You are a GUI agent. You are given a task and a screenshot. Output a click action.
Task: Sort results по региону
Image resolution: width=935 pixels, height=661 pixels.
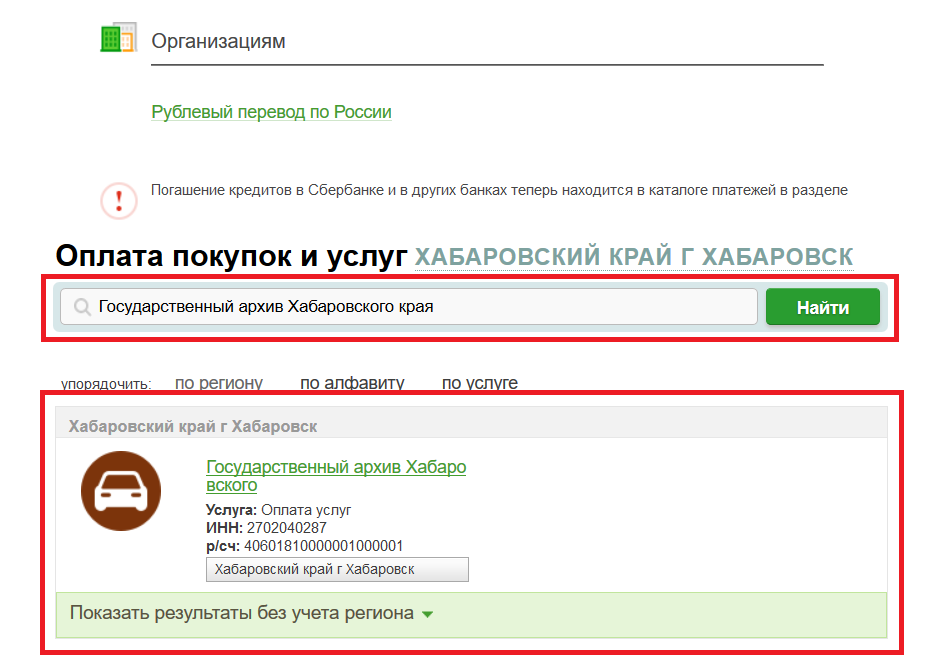click(219, 383)
